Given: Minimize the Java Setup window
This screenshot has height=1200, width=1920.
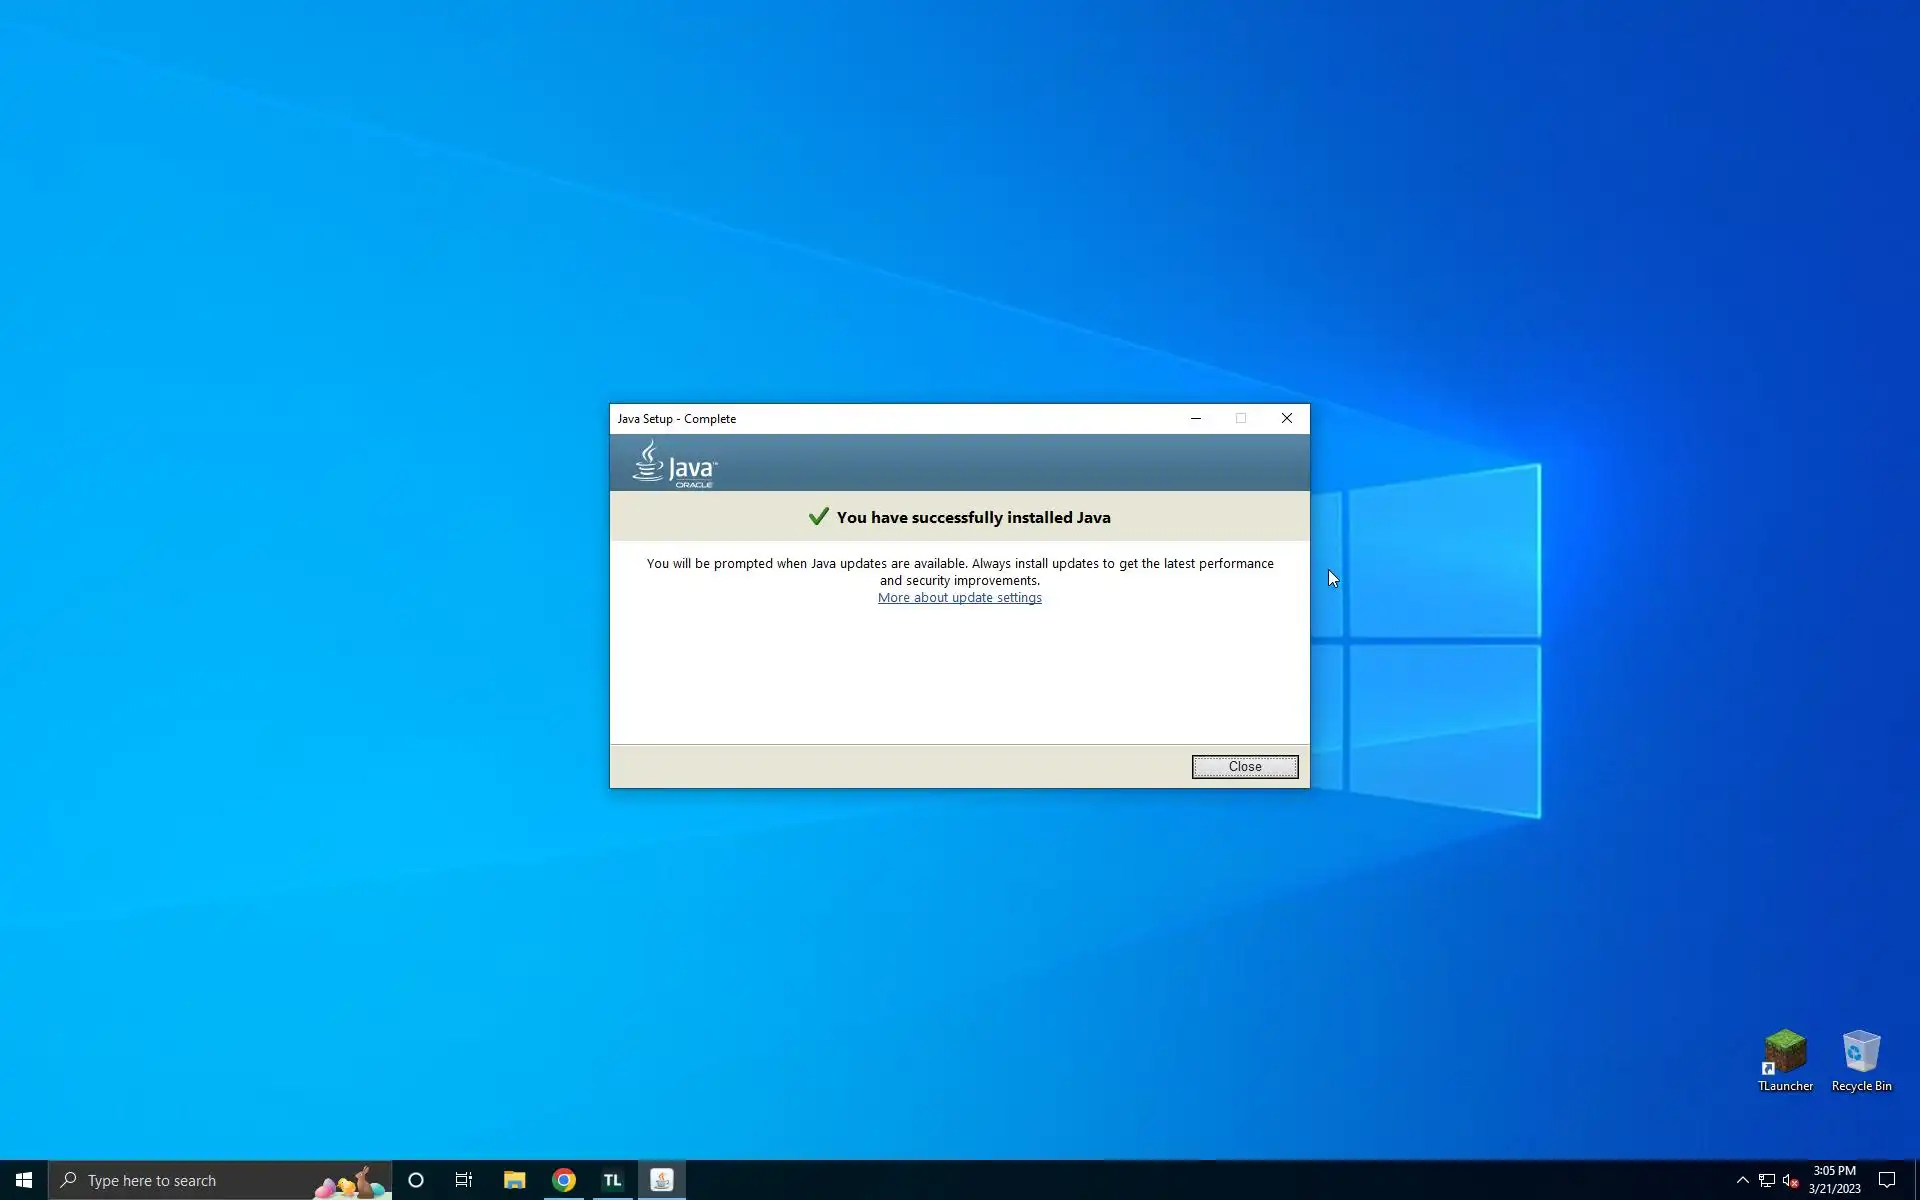Looking at the screenshot, I should [x=1195, y=418].
